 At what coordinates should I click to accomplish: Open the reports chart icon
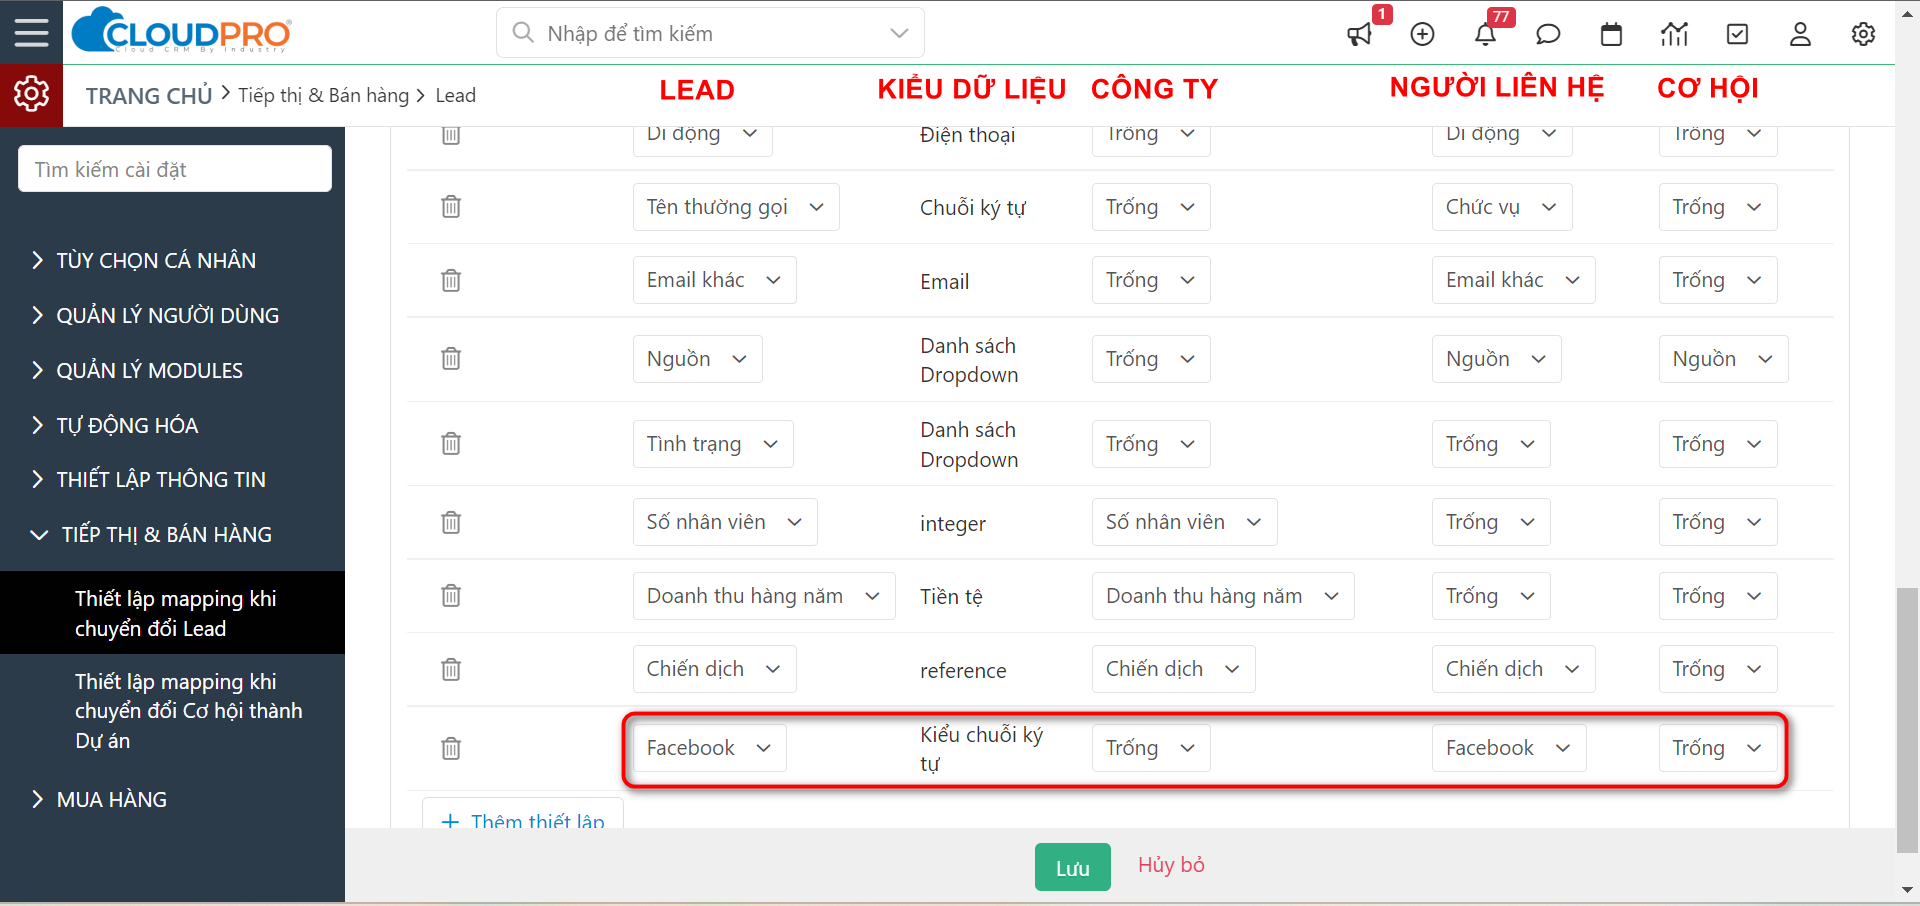coord(1674,34)
